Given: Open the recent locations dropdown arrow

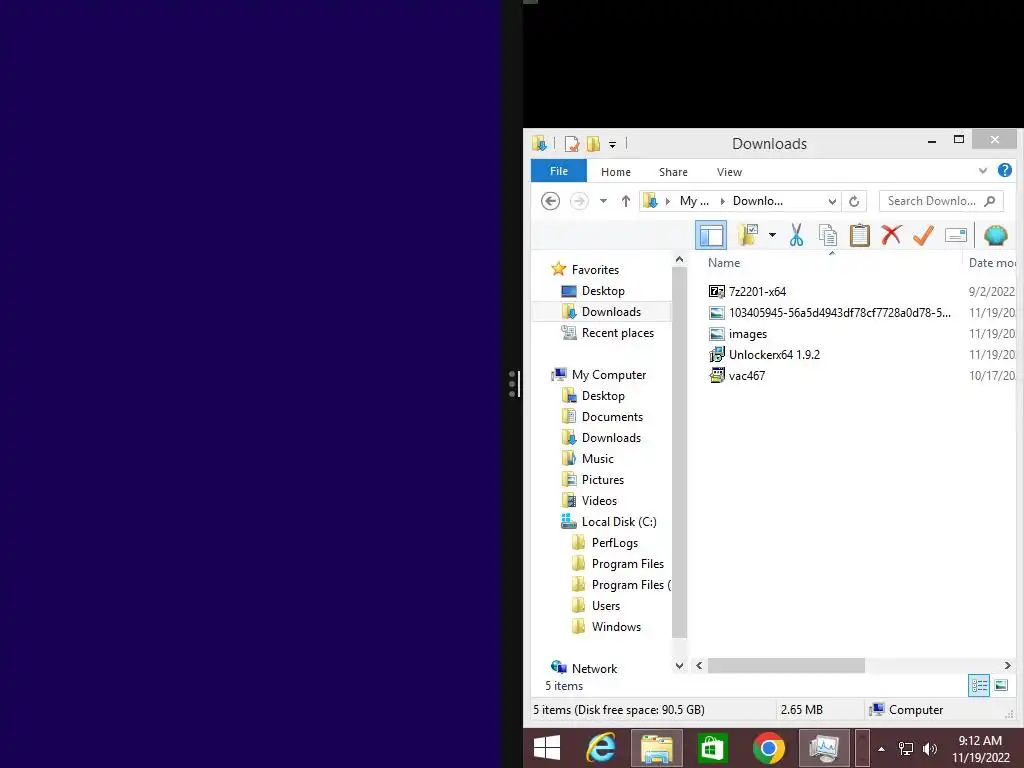Looking at the screenshot, I should tap(603, 201).
